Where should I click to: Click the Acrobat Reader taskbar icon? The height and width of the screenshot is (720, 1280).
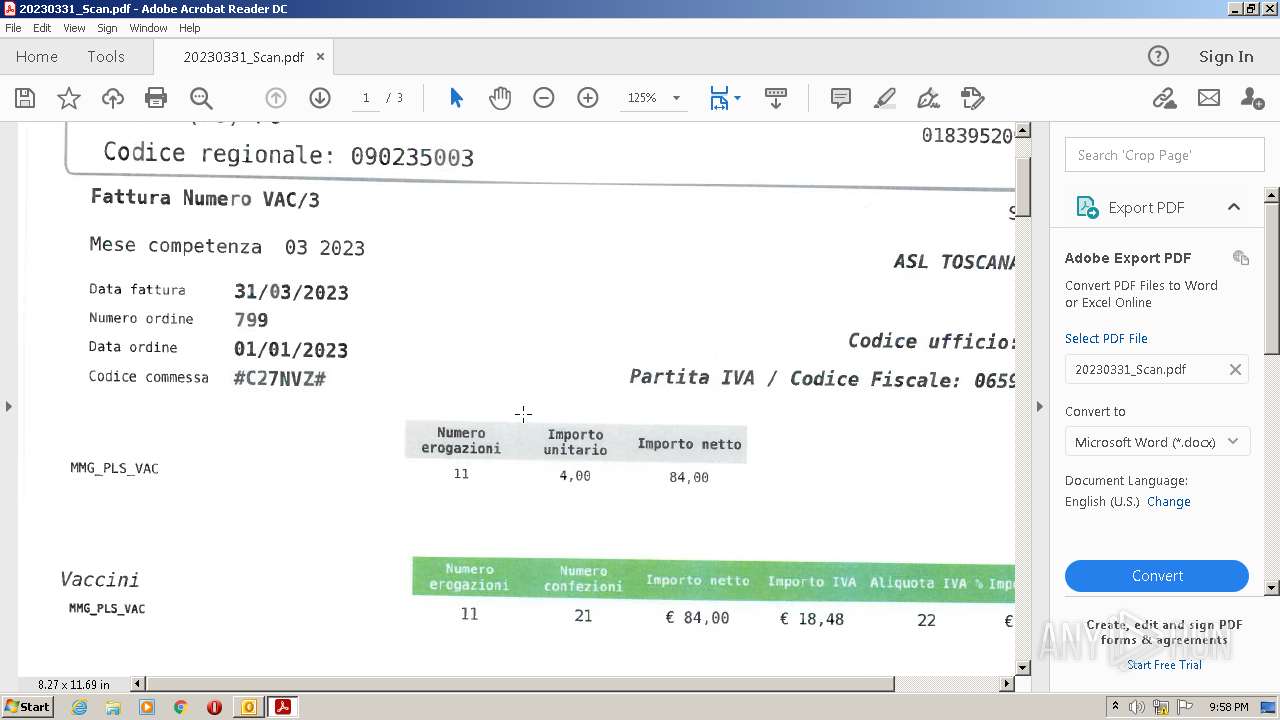(283, 707)
